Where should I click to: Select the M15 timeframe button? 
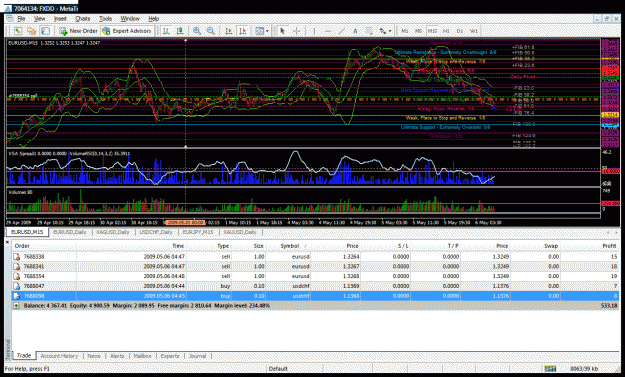click(432, 31)
